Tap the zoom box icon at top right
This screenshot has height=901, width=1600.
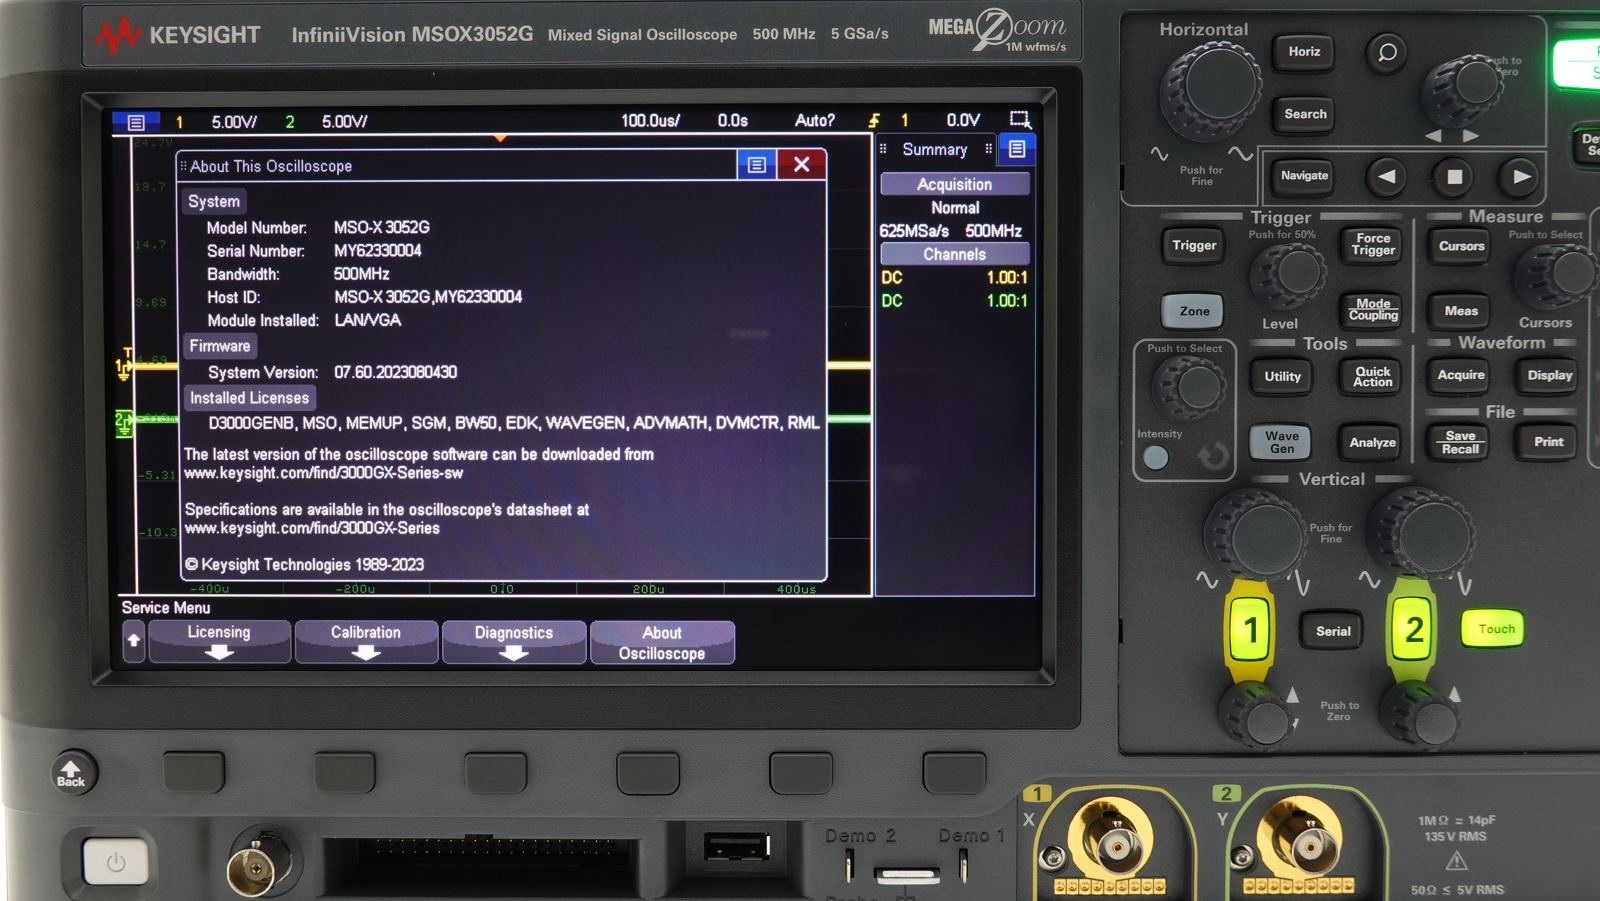tap(1020, 120)
